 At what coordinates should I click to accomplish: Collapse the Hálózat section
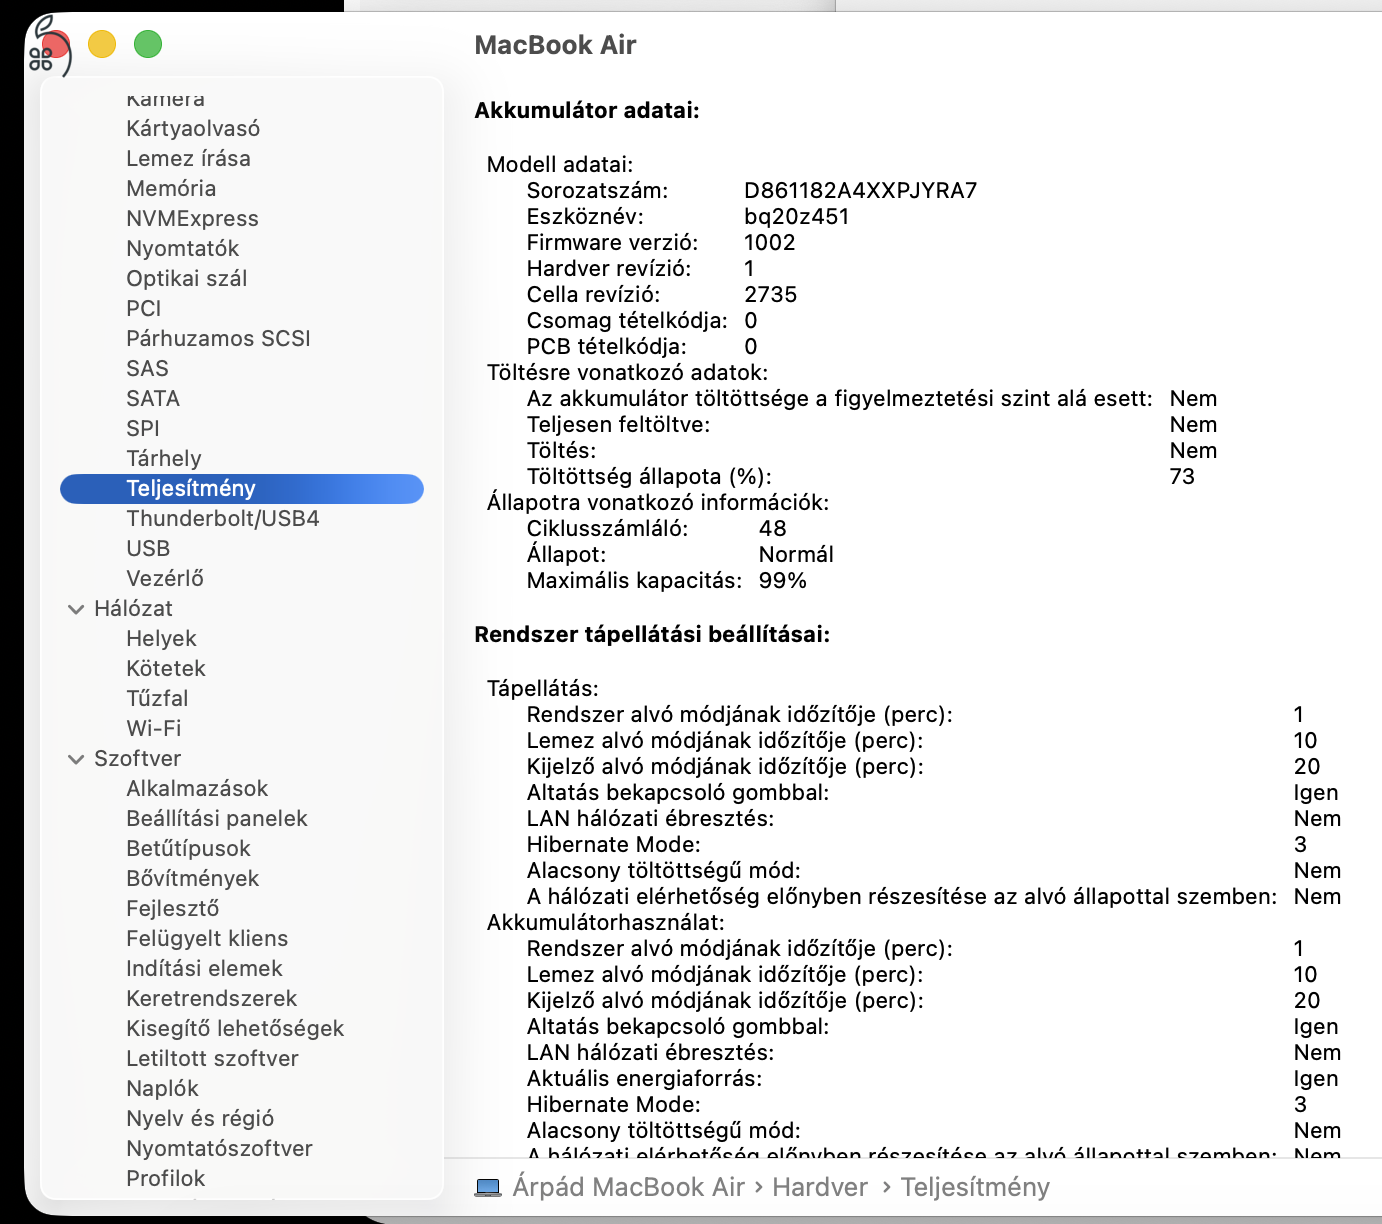click(x=75, y=608)
